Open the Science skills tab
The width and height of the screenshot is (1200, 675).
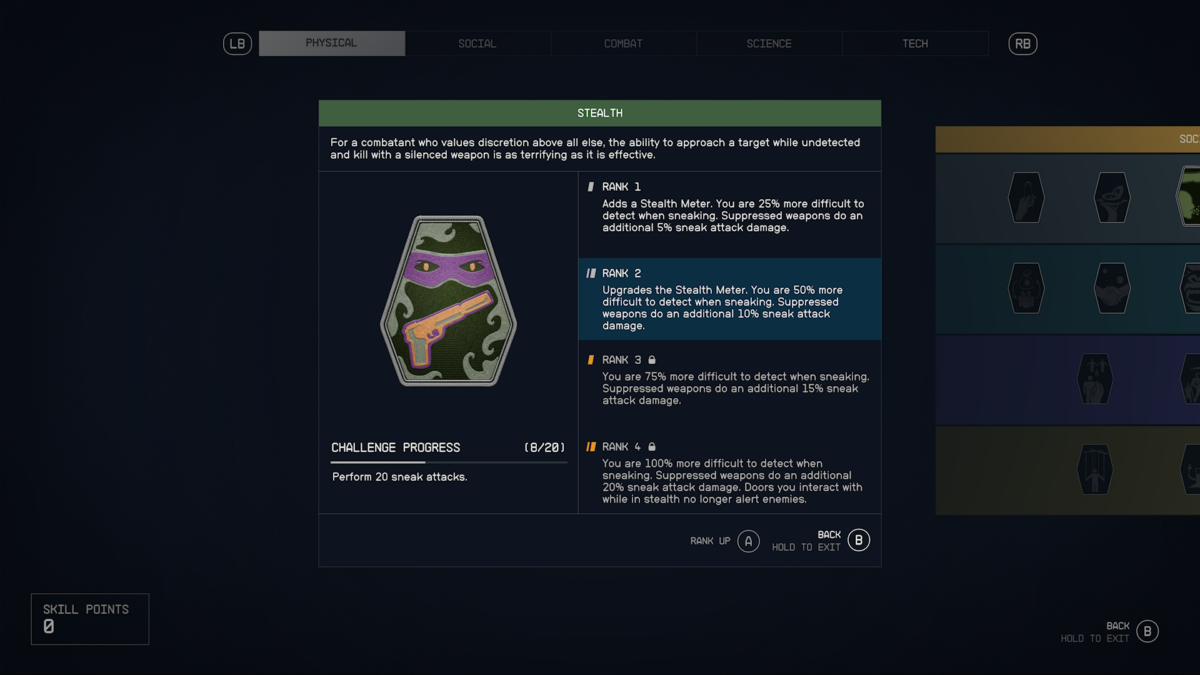click(769, 44)
